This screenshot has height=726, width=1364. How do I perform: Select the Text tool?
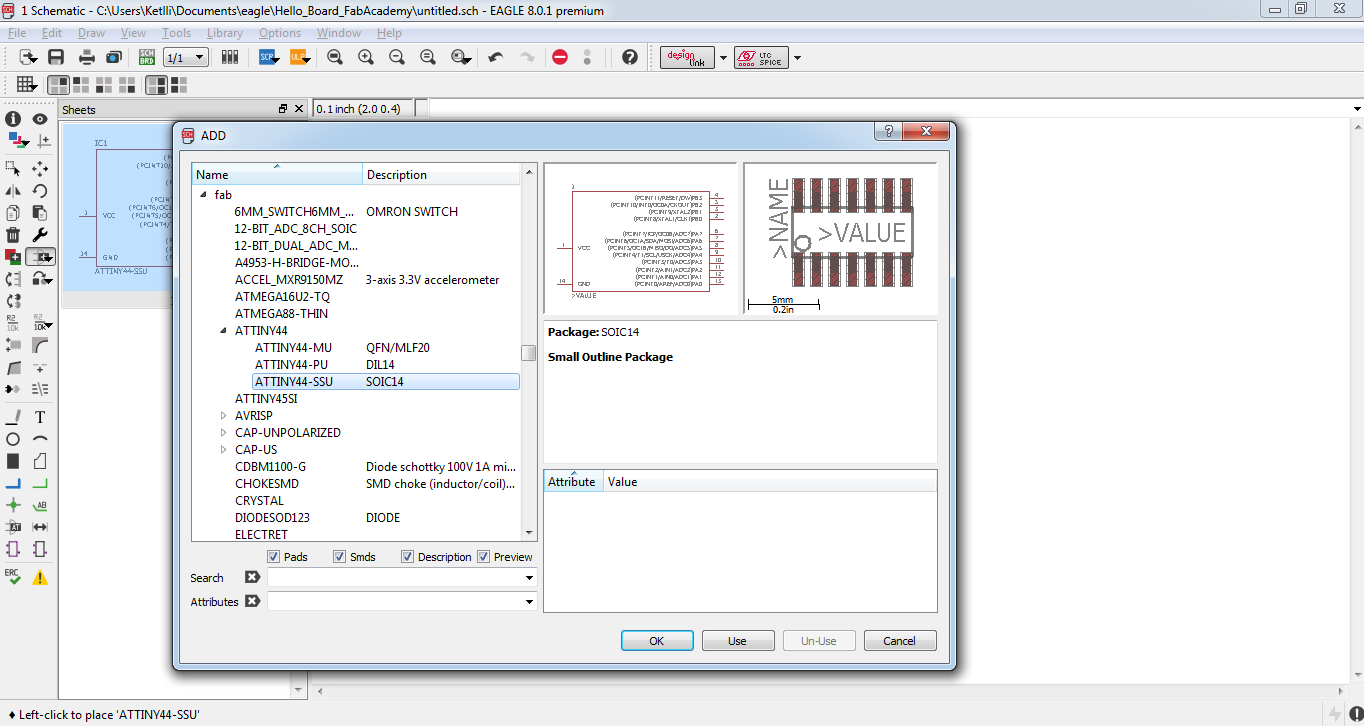(x=40, y=417)
